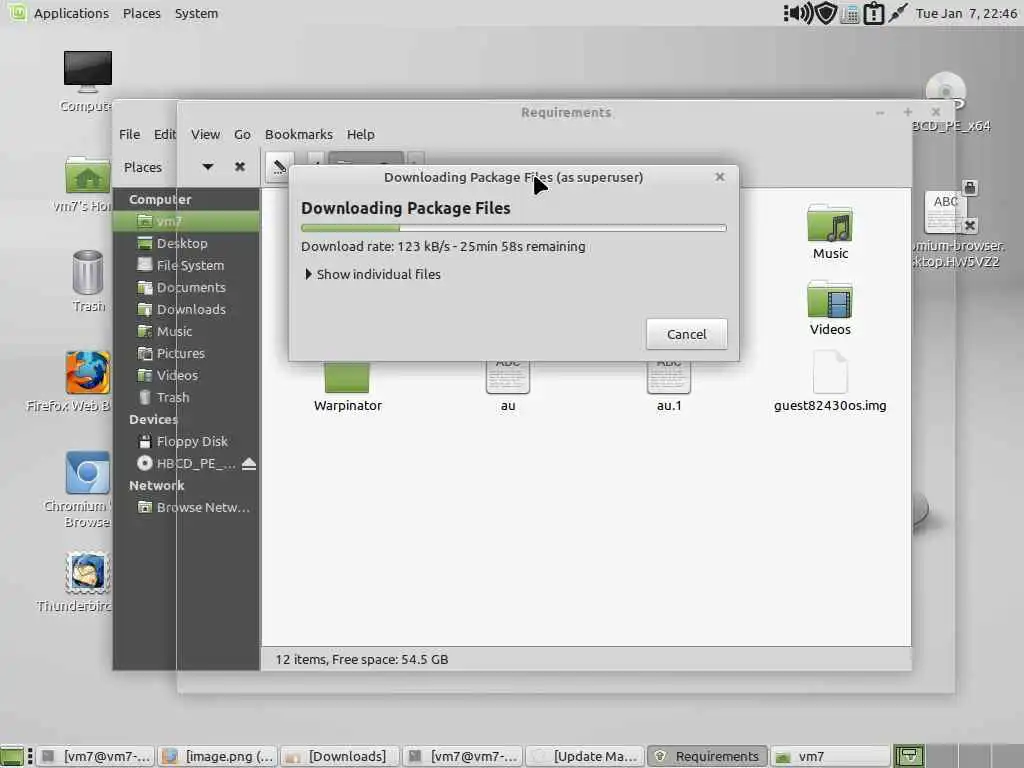Click the clock Tue Jan 7, 22:46
The image size is (1024, 768).
[x=967, y=13]
